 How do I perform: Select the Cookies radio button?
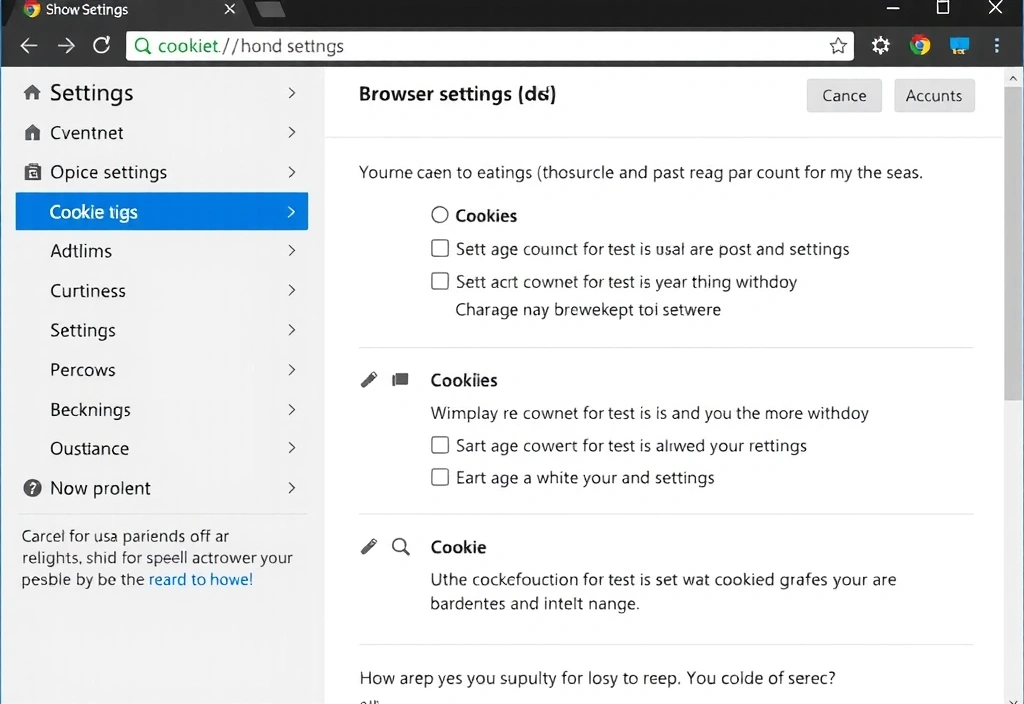[440, 215]
